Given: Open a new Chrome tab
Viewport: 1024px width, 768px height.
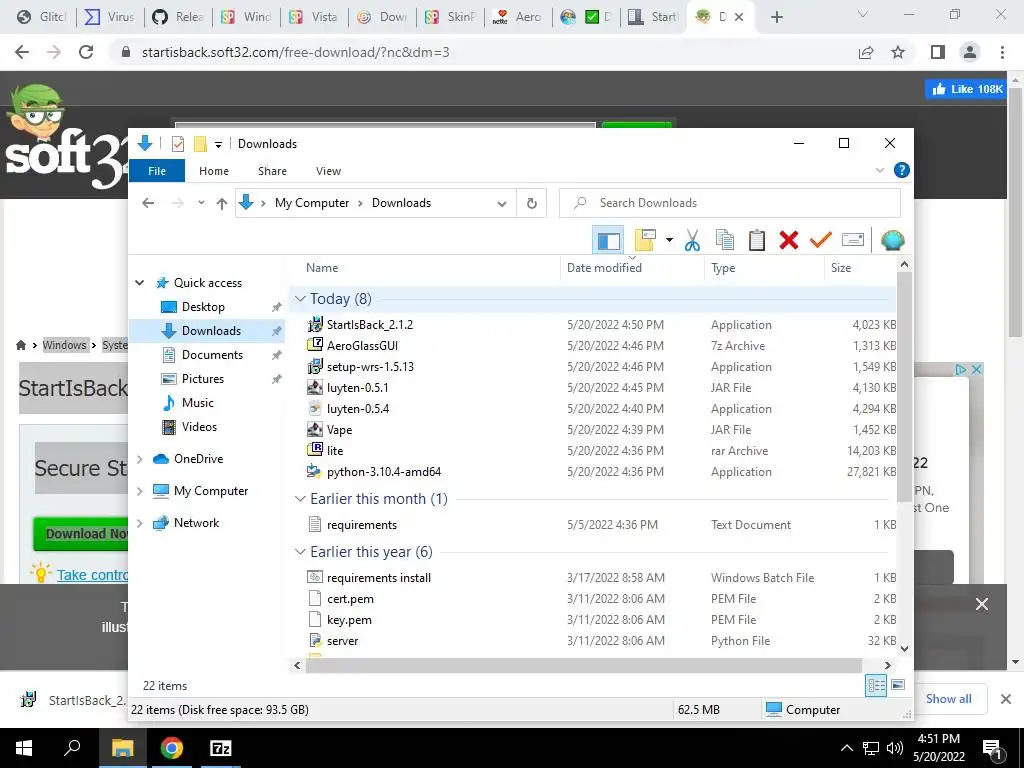Looking at the screenshot, I should 776,17.
